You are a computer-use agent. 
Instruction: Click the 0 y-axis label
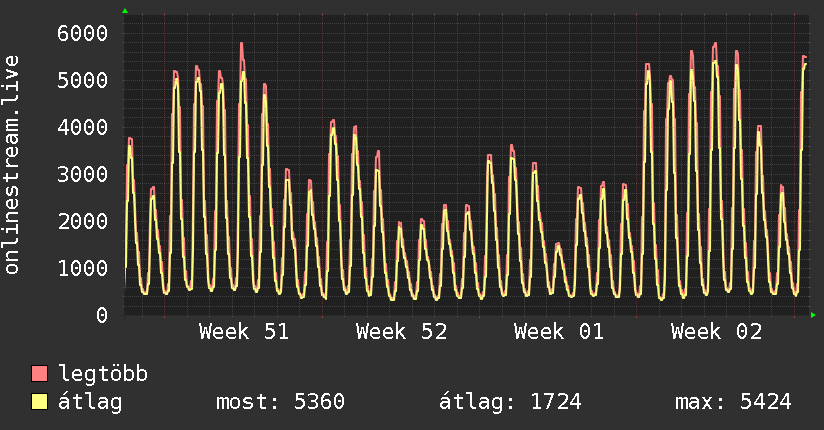(102, 315)
